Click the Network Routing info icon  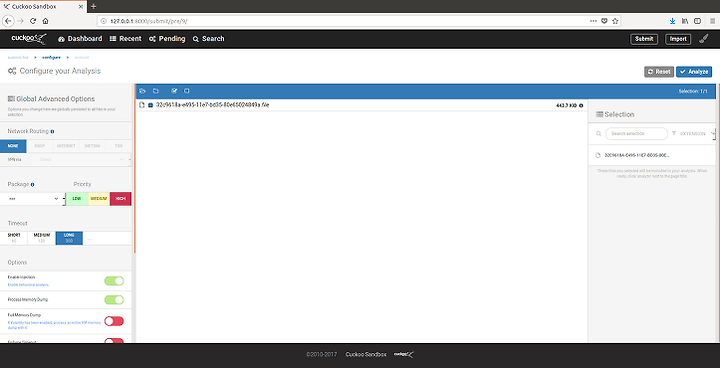click(x=52, y=131)
